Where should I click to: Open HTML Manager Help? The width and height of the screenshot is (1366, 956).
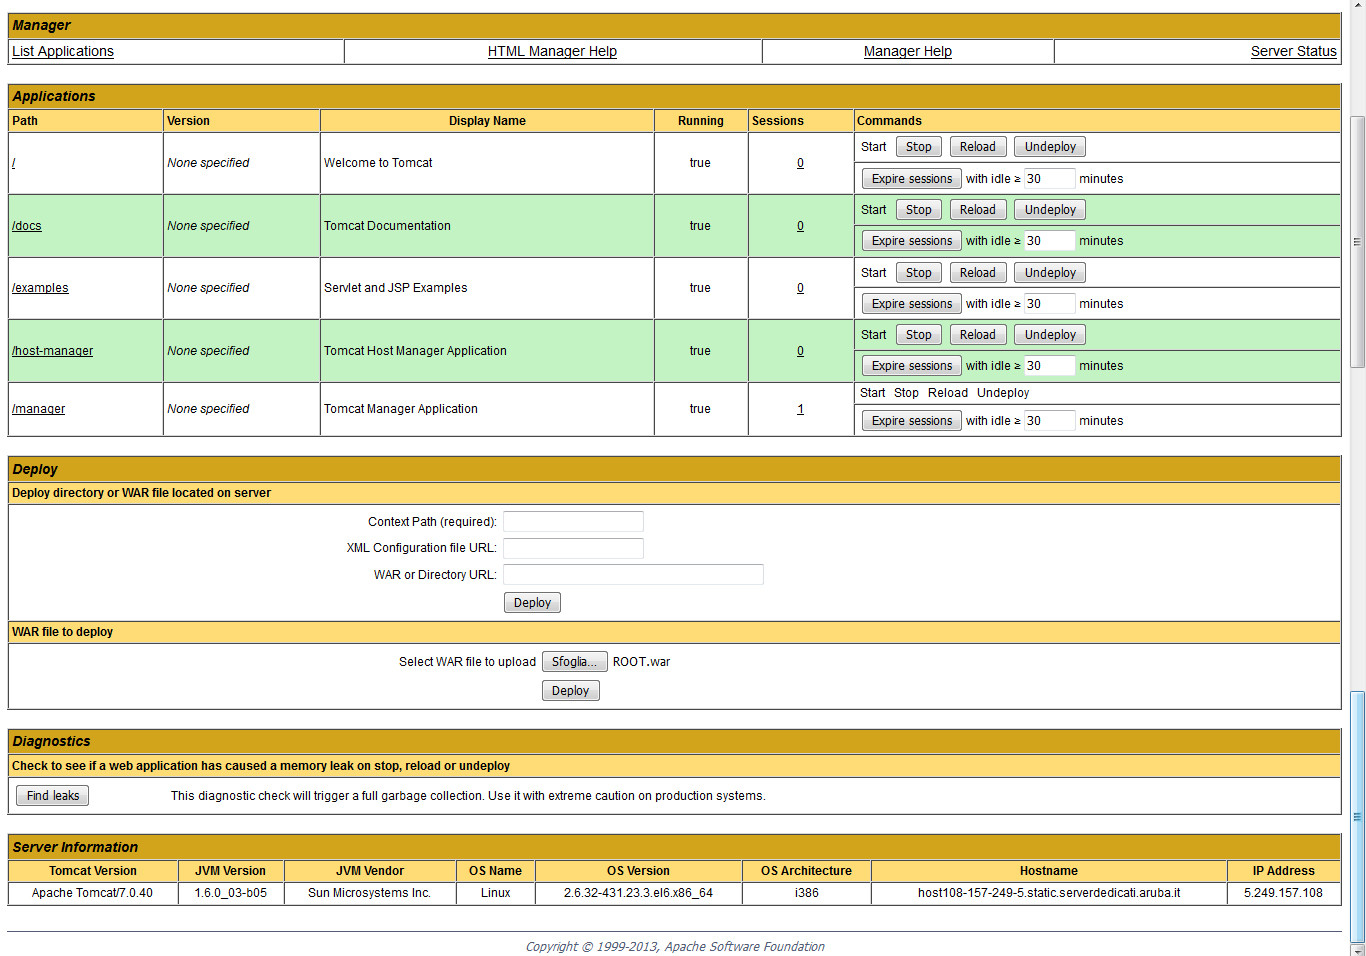(x=552, y=51)
